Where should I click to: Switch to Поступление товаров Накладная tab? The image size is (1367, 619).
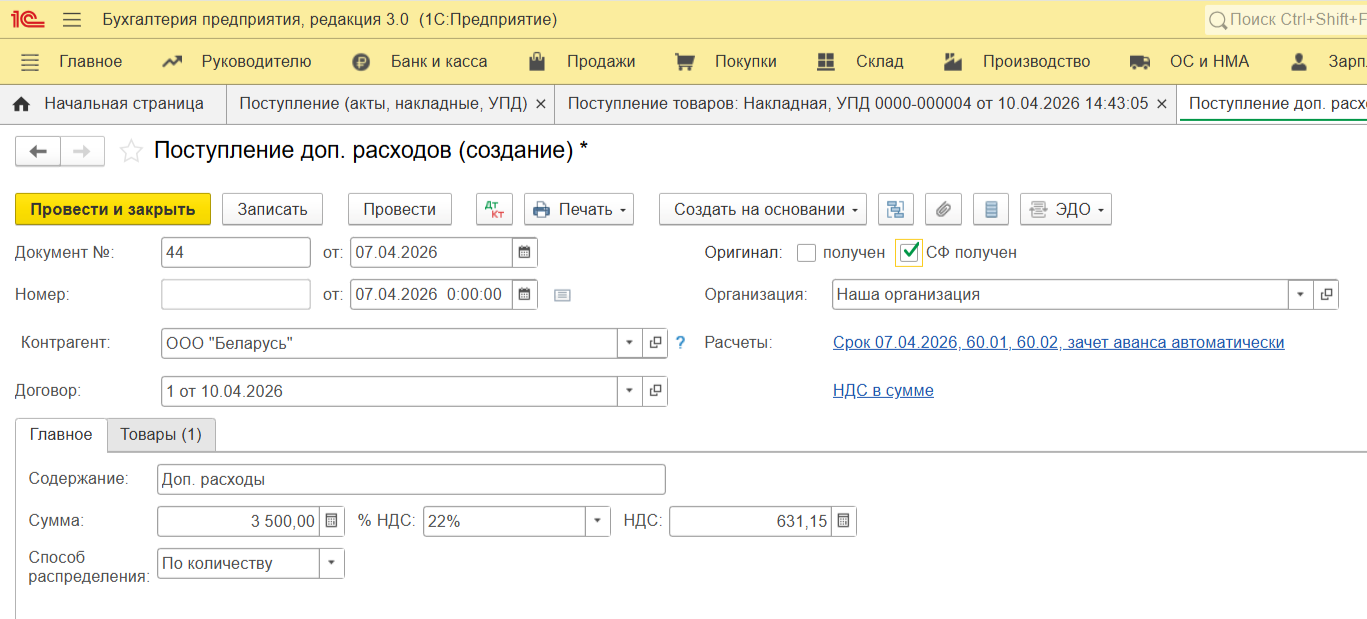[858, 103]
